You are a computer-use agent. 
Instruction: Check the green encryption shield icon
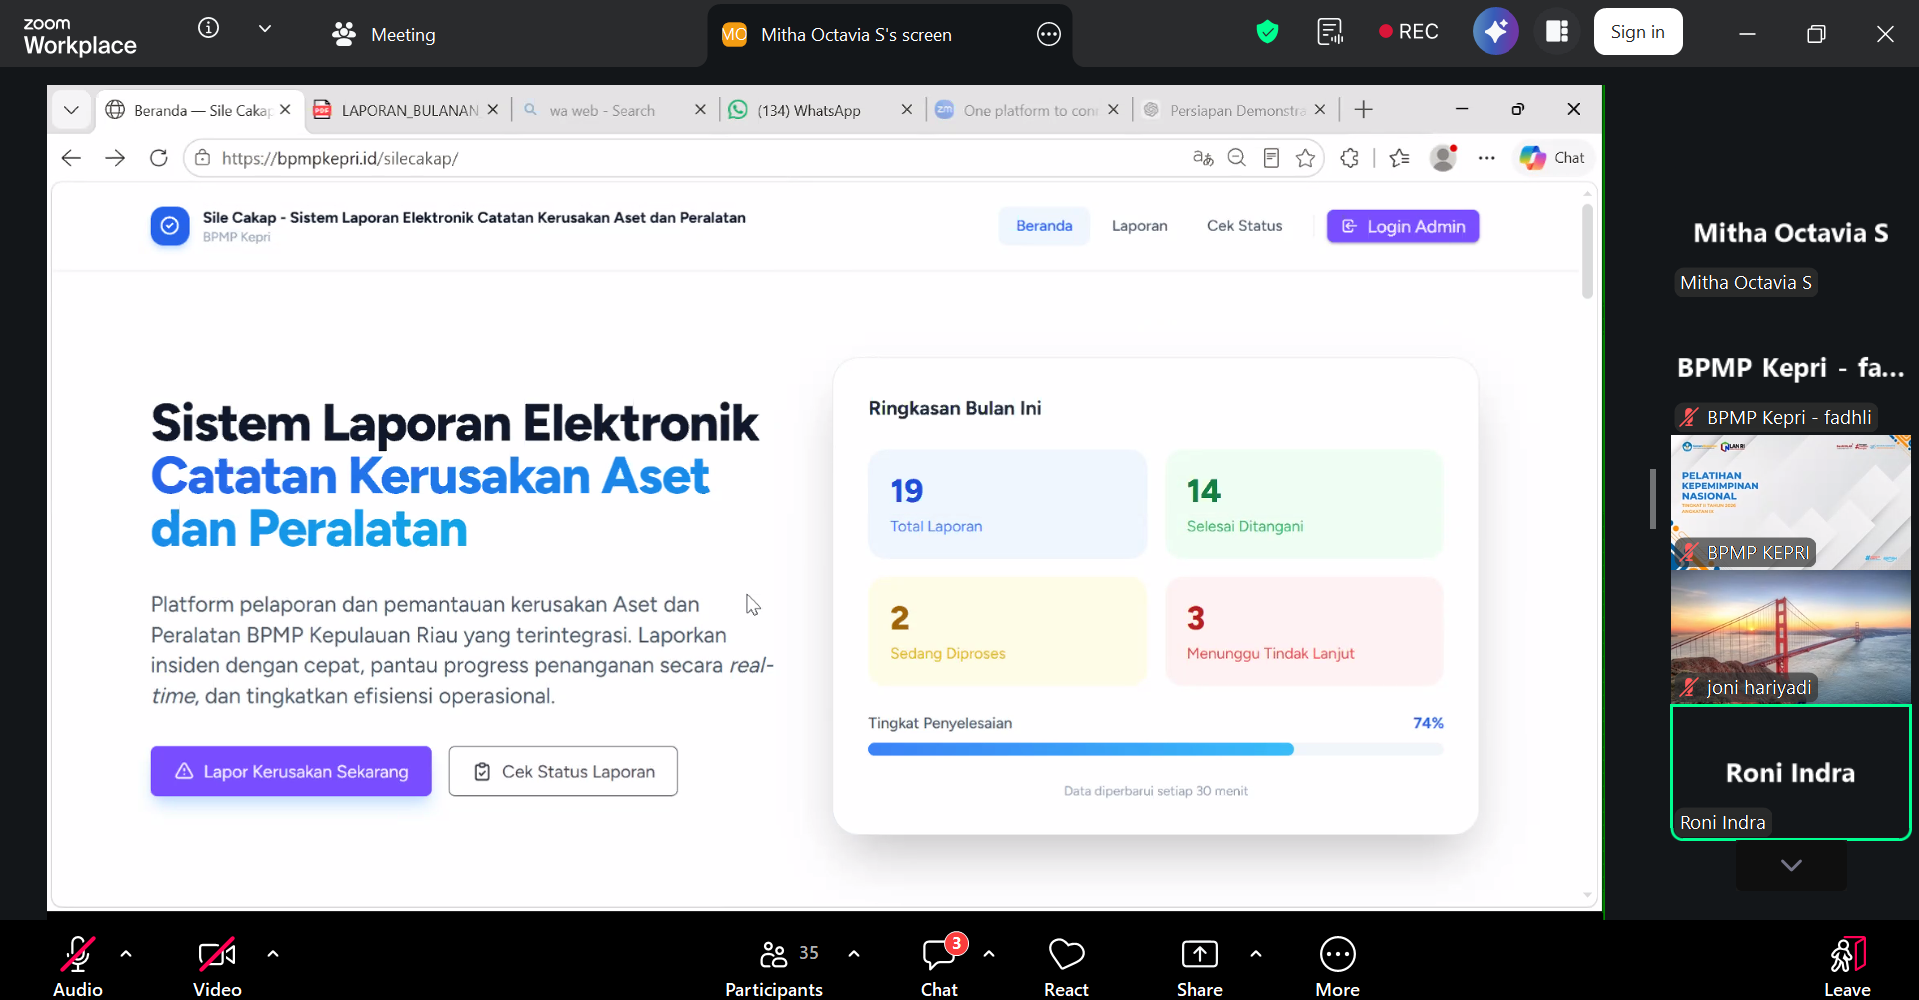[1267, 32]
